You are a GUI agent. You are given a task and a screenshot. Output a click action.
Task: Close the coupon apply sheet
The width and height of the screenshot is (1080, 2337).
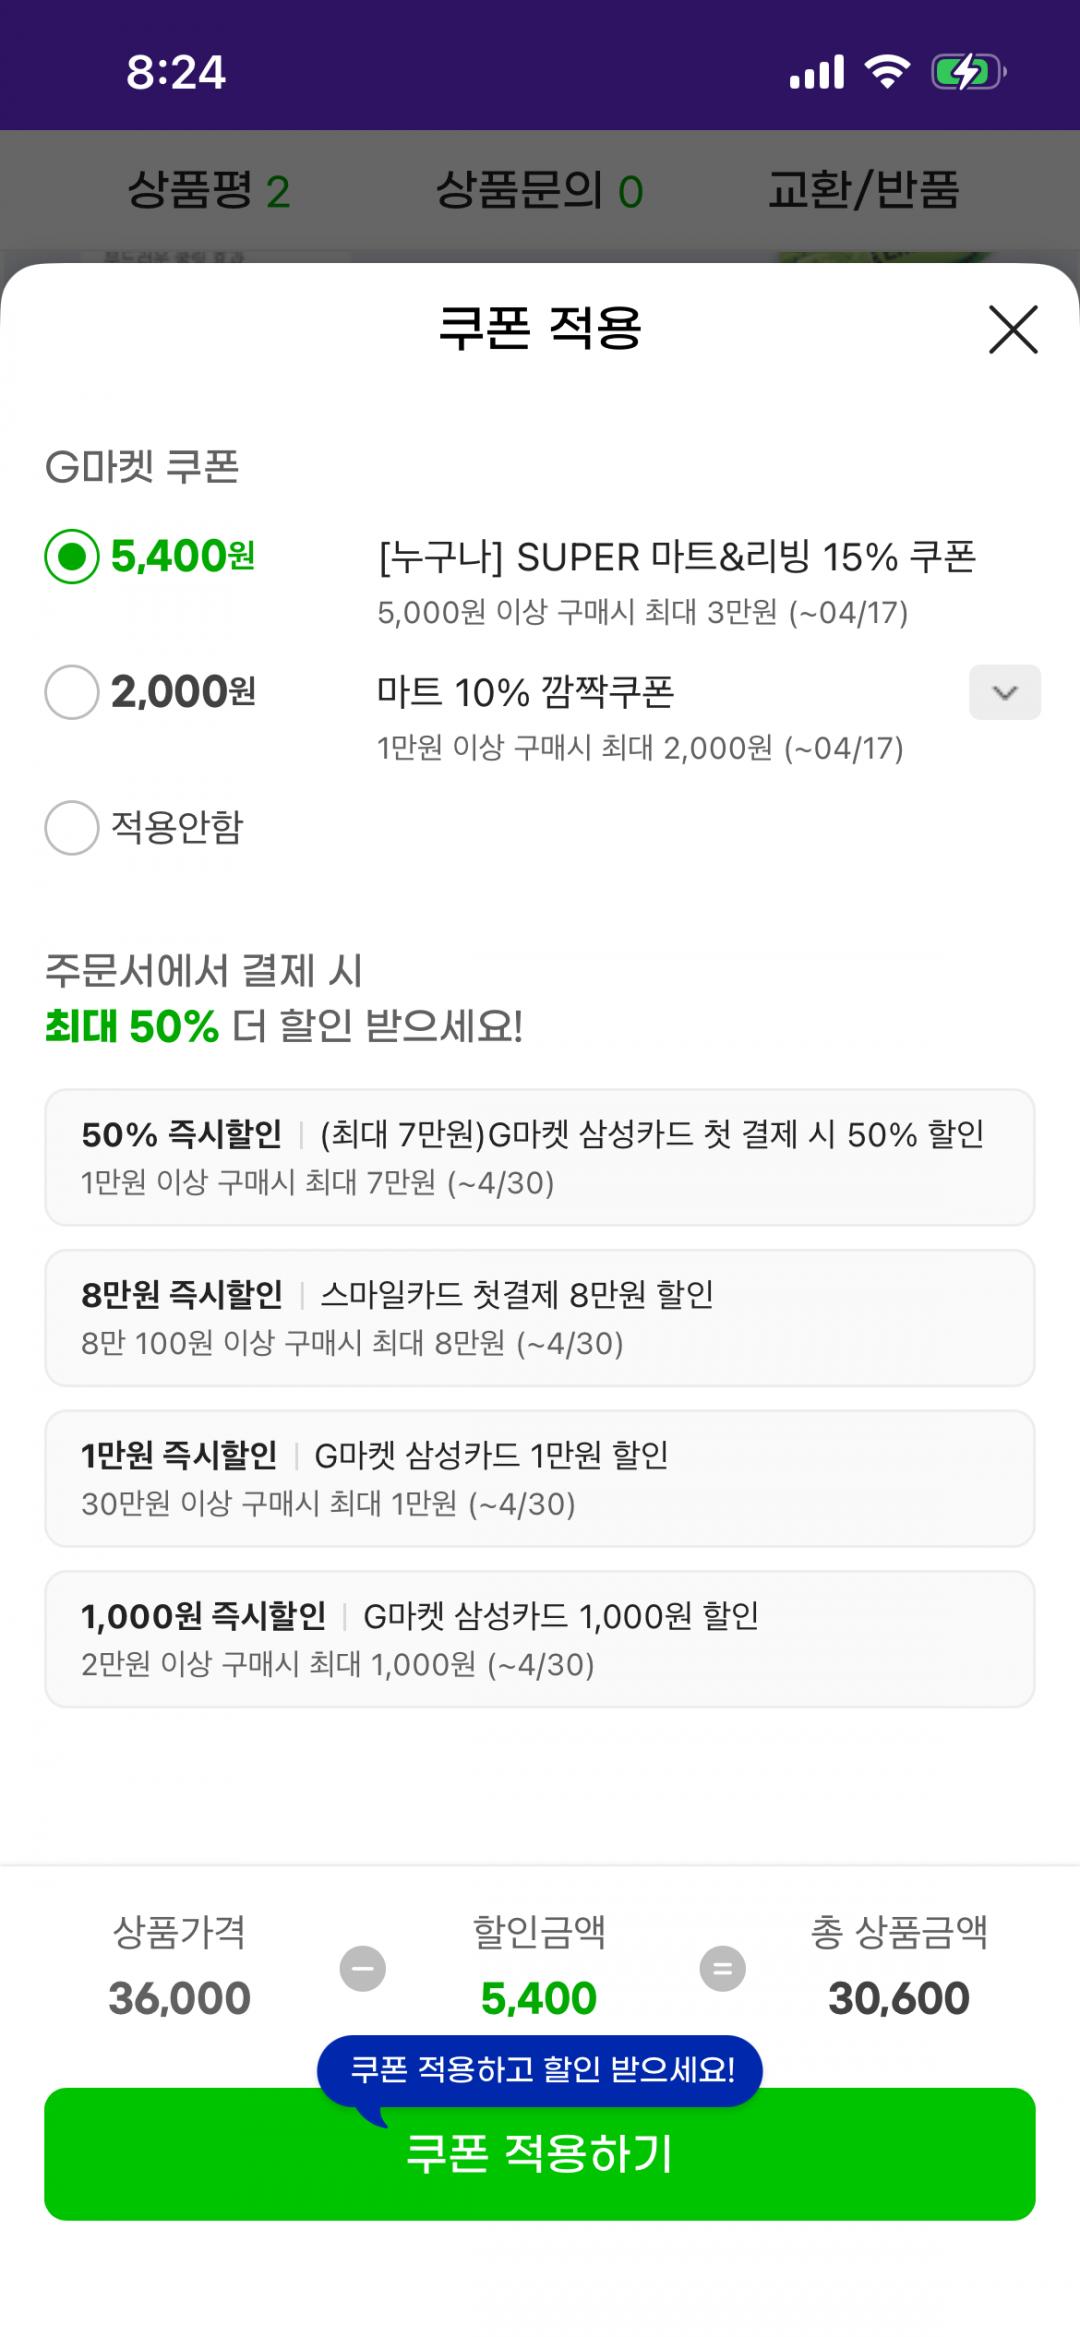coord(1013,330)
